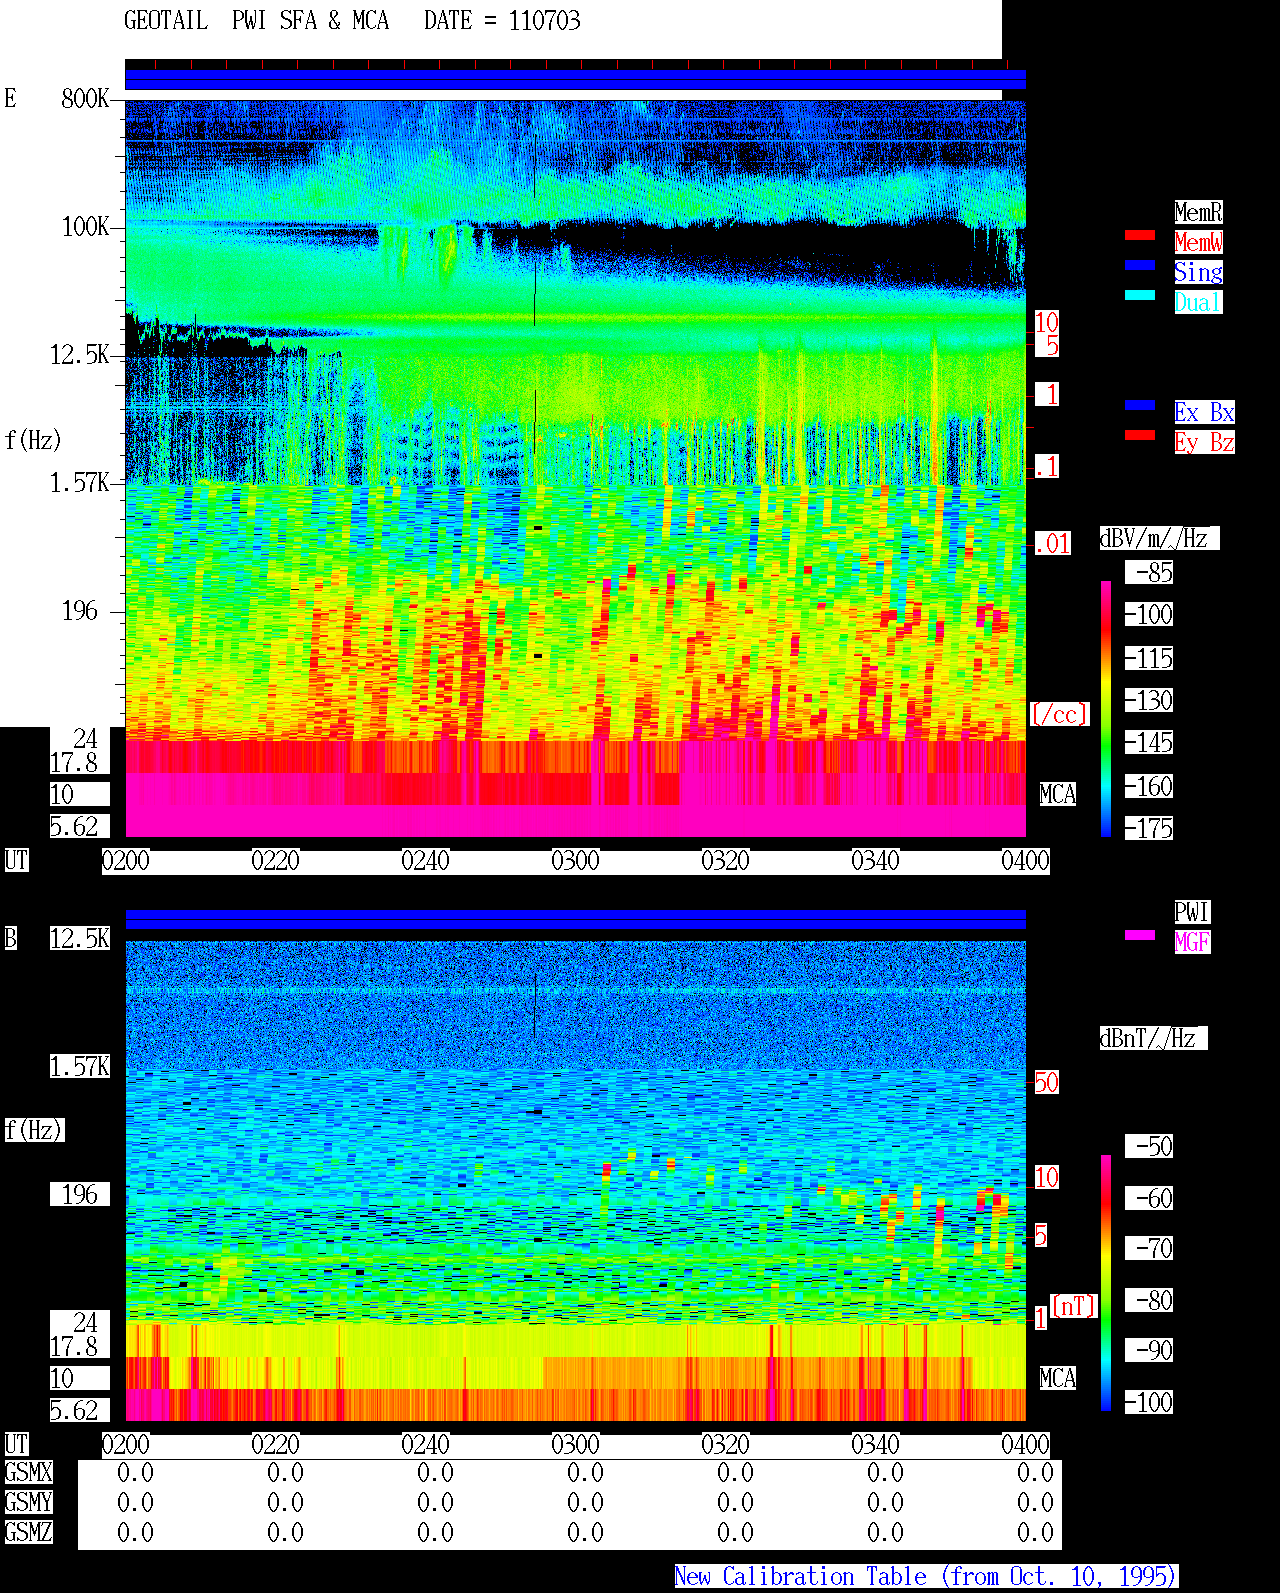
Task: Click the 'dBV/m/√Hz' unit label
Action: pos(1159,538)
